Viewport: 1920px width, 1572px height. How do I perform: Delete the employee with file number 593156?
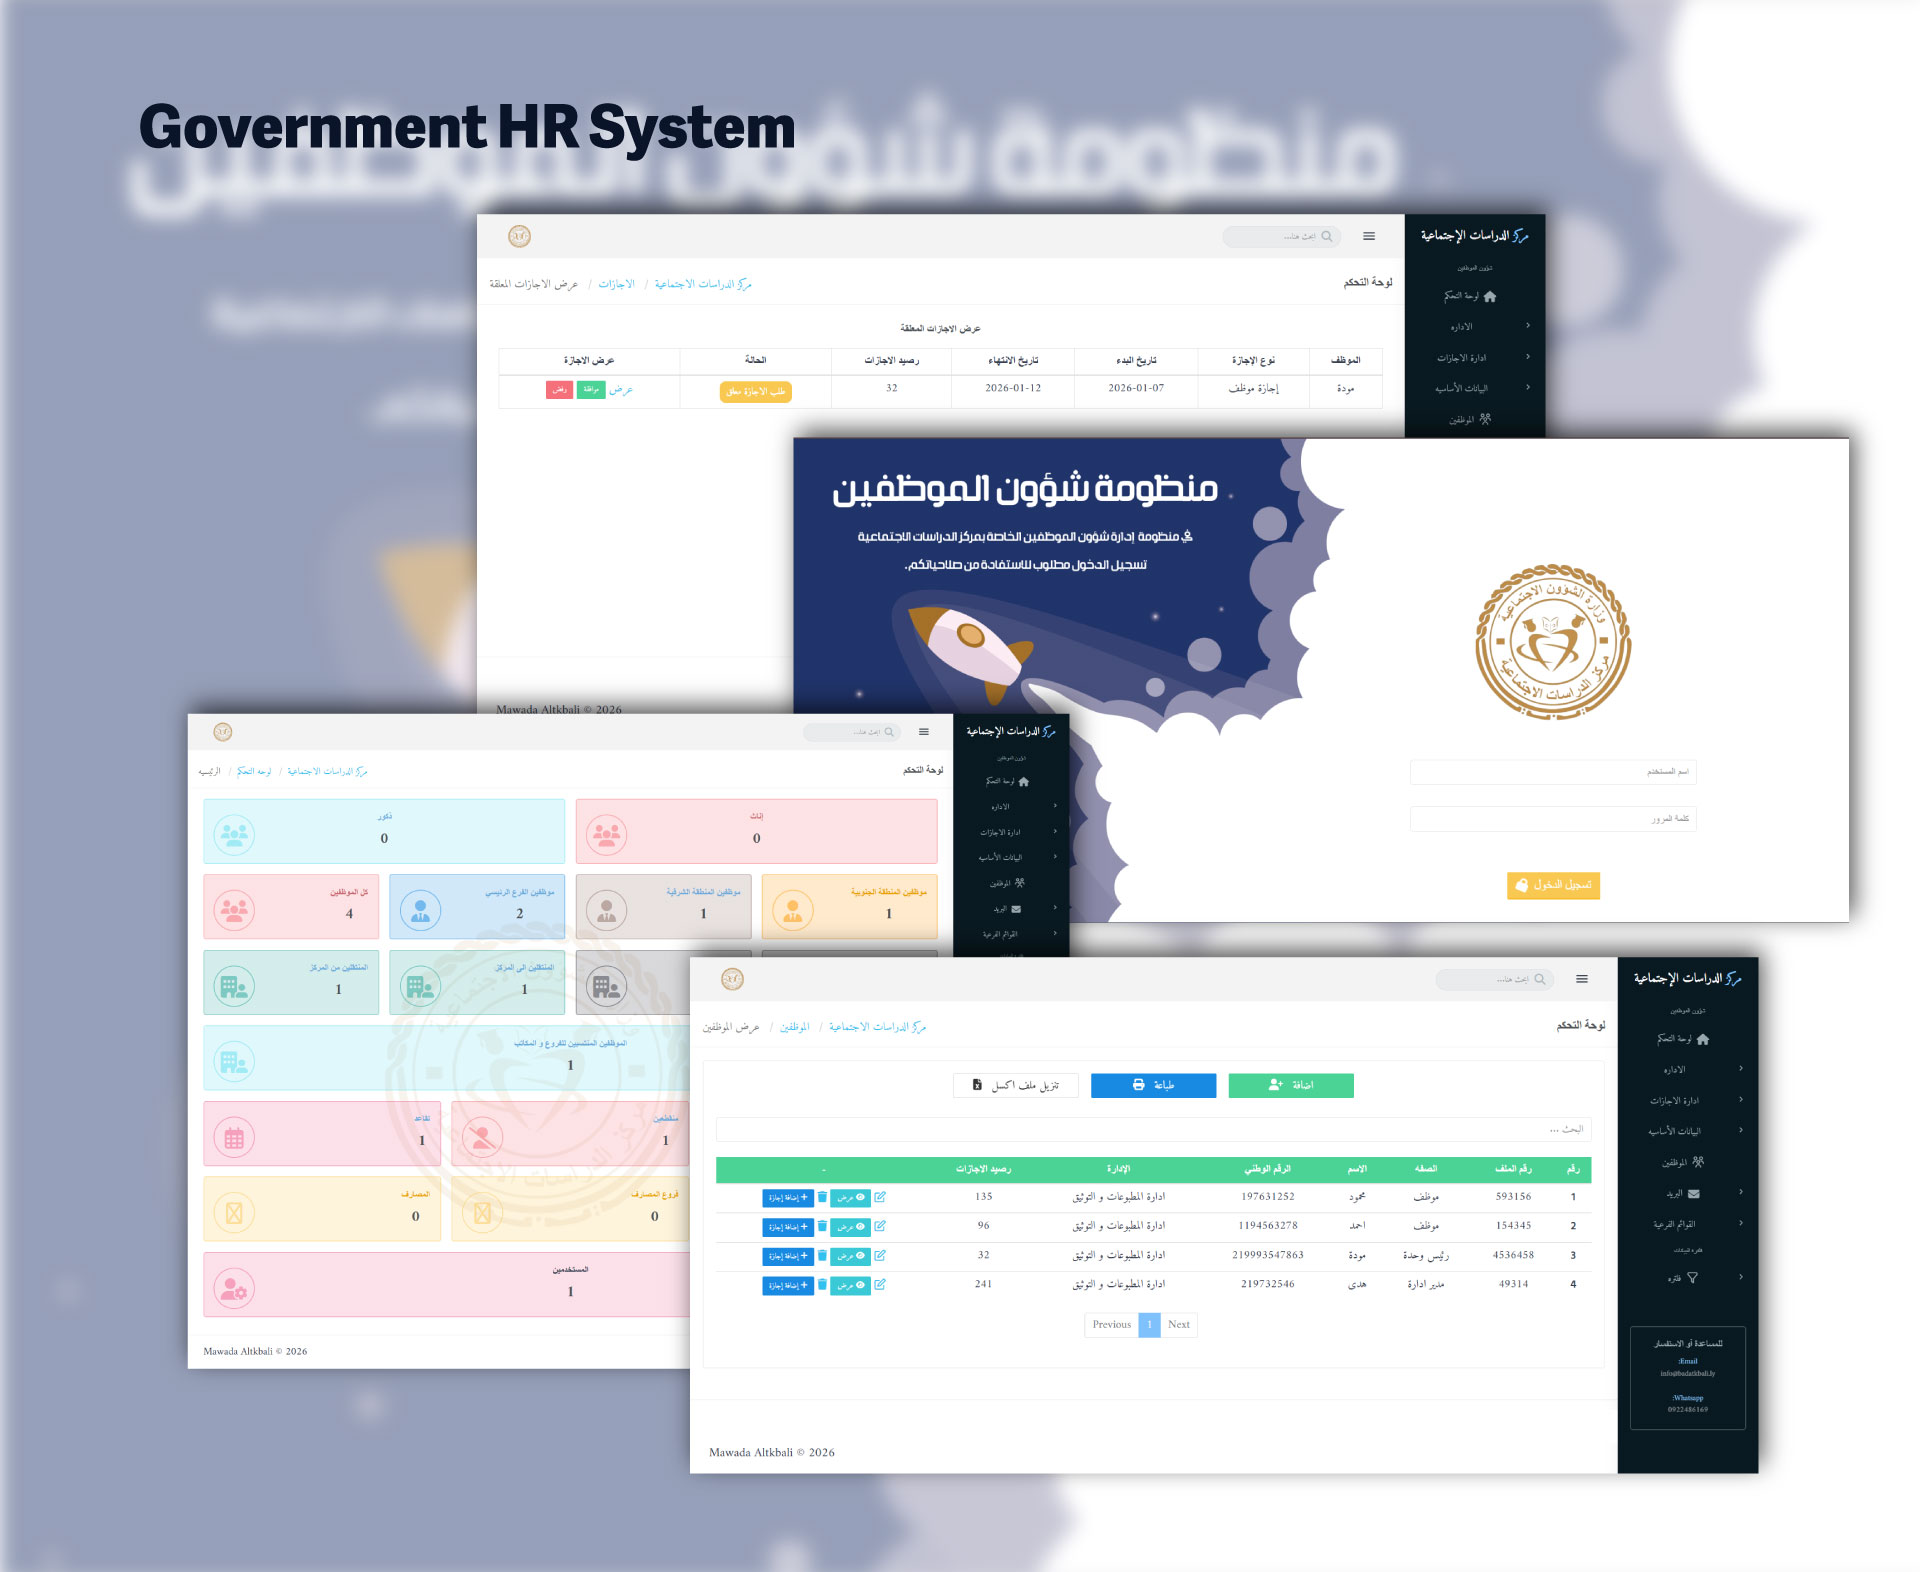(x=822, y=1197)
